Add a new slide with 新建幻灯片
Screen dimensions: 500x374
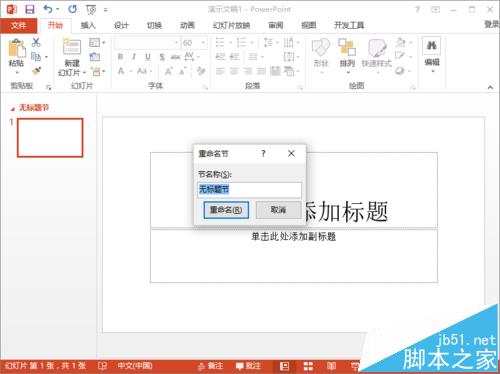point(72,57)
